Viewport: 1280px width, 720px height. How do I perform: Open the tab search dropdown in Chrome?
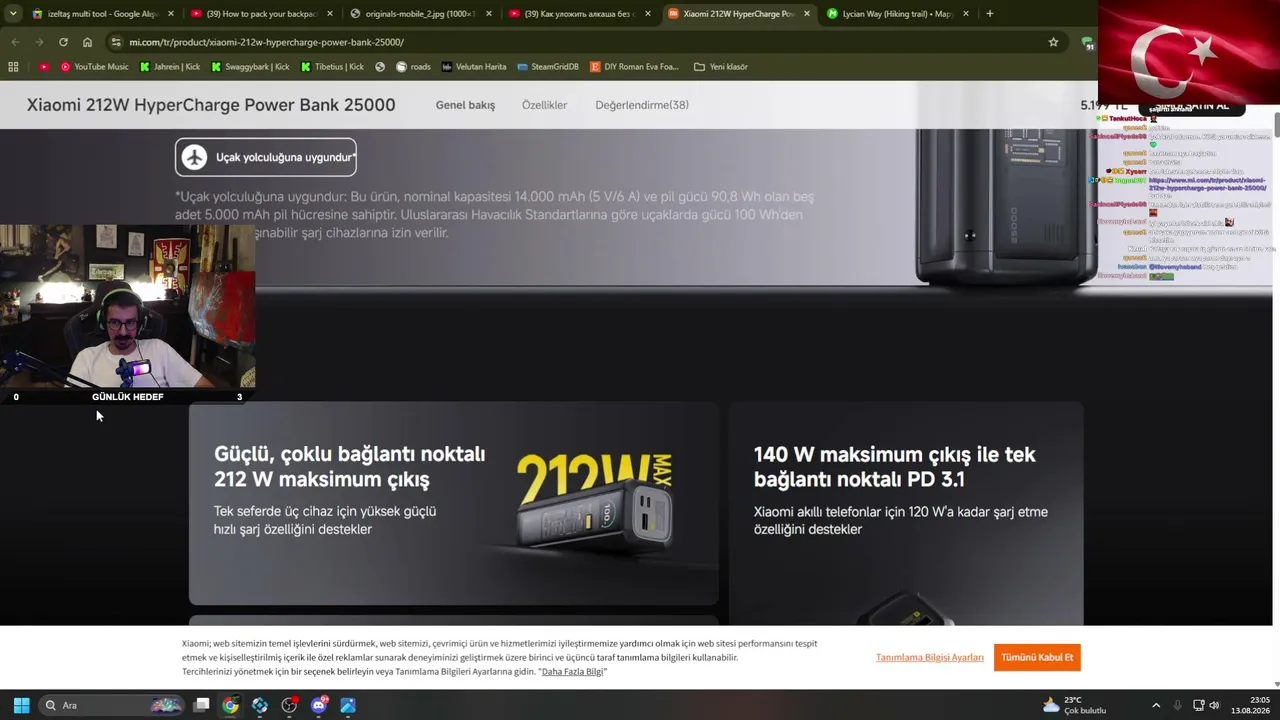(13, 14)
